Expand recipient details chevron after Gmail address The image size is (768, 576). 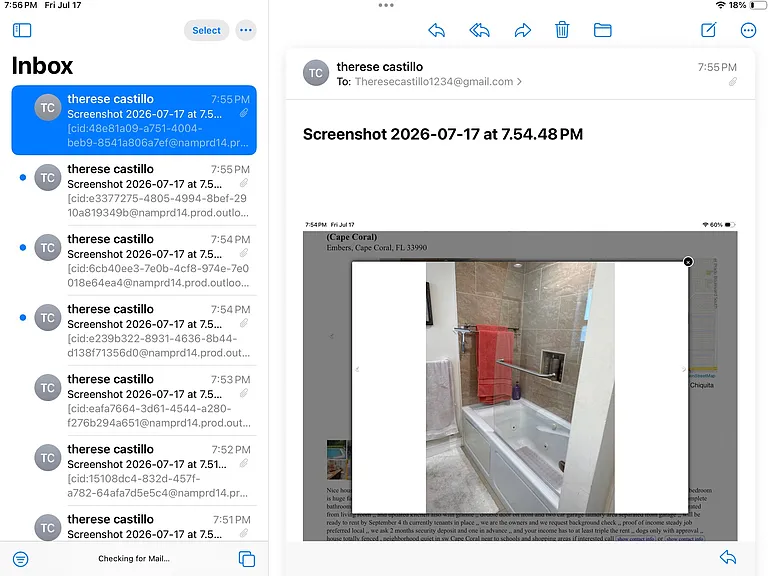pyautogui.click(x=519, y=81)
